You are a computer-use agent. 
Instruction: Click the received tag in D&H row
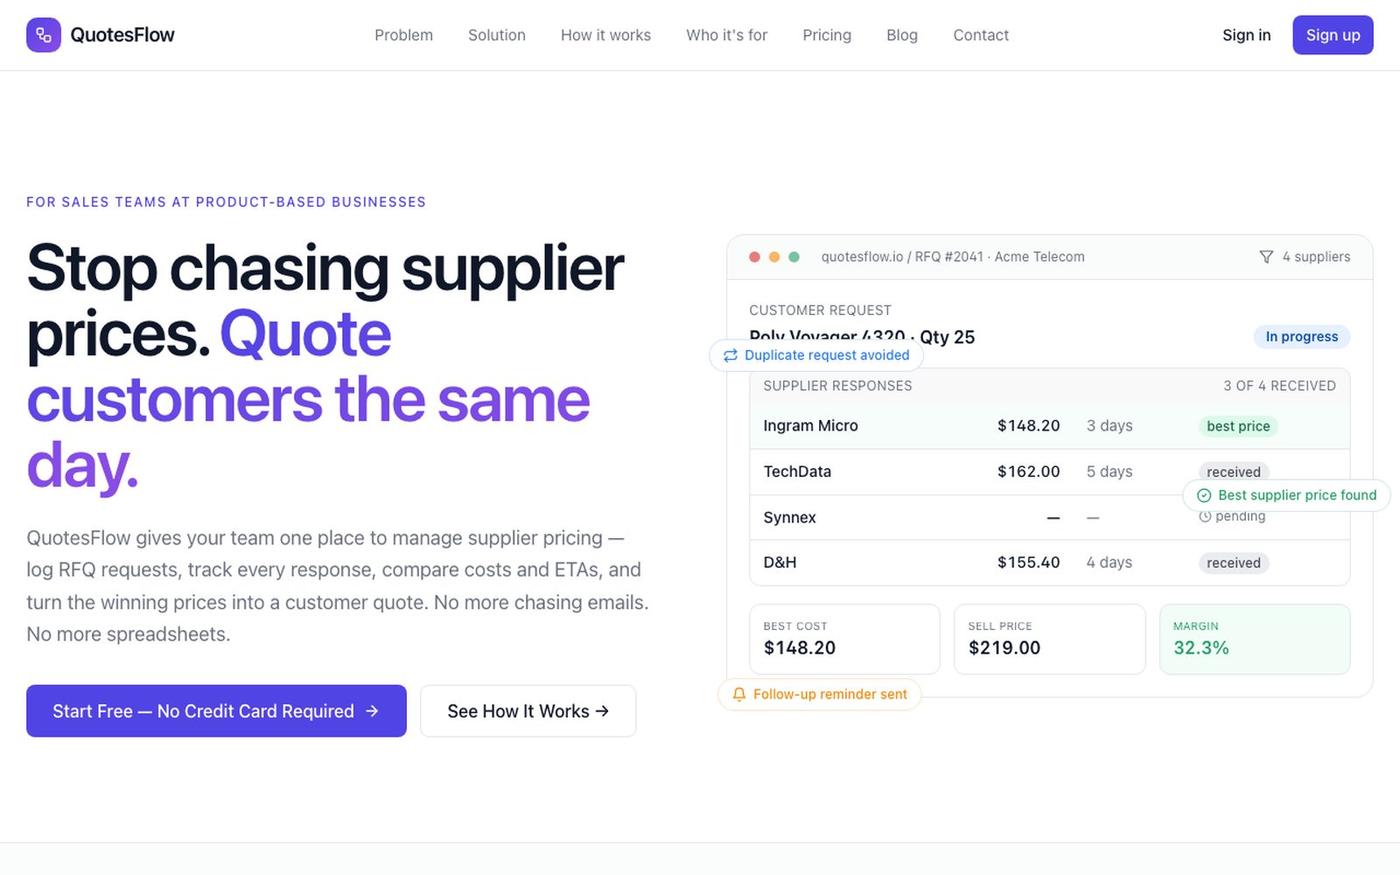click(x=1234, y=563)
